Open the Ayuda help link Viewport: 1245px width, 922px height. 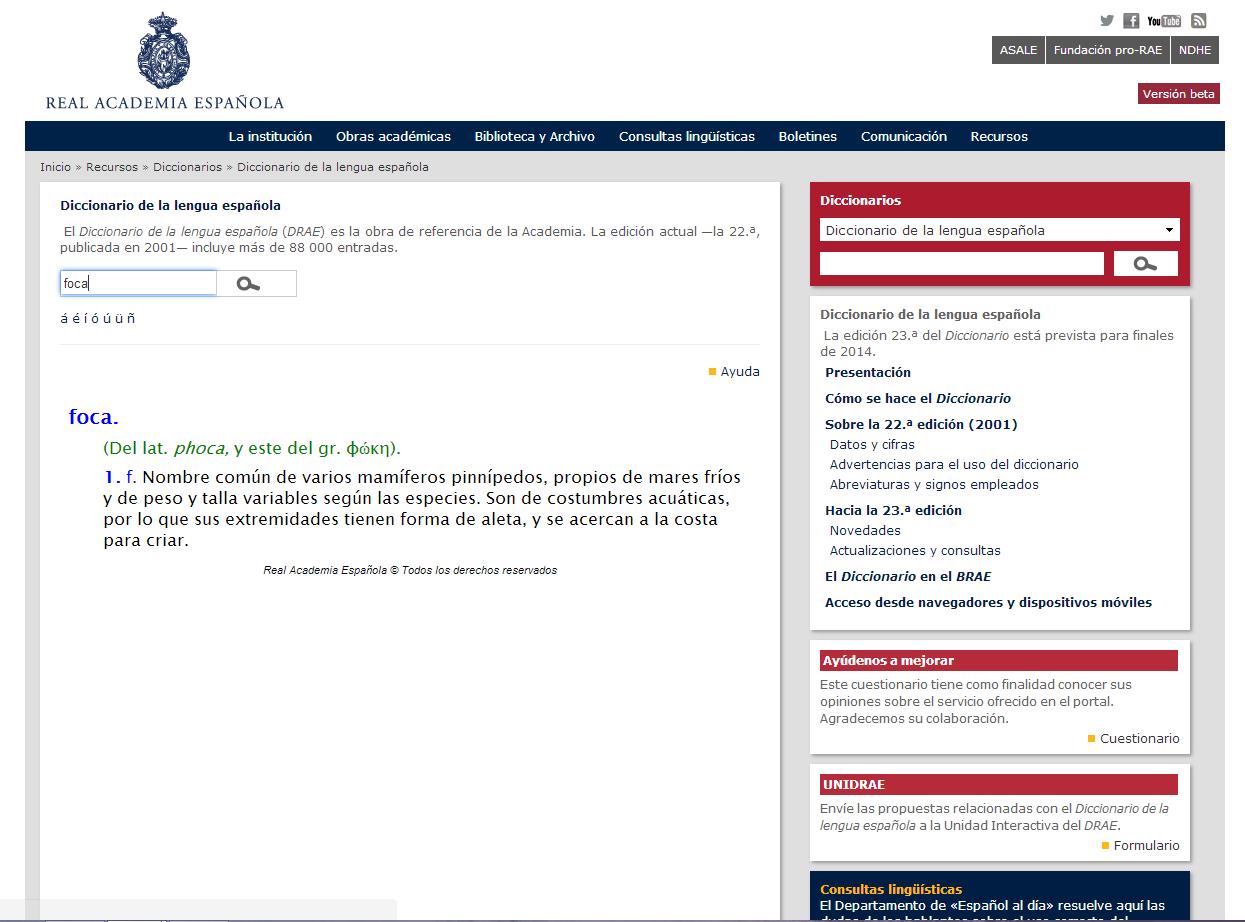(739, 372)
